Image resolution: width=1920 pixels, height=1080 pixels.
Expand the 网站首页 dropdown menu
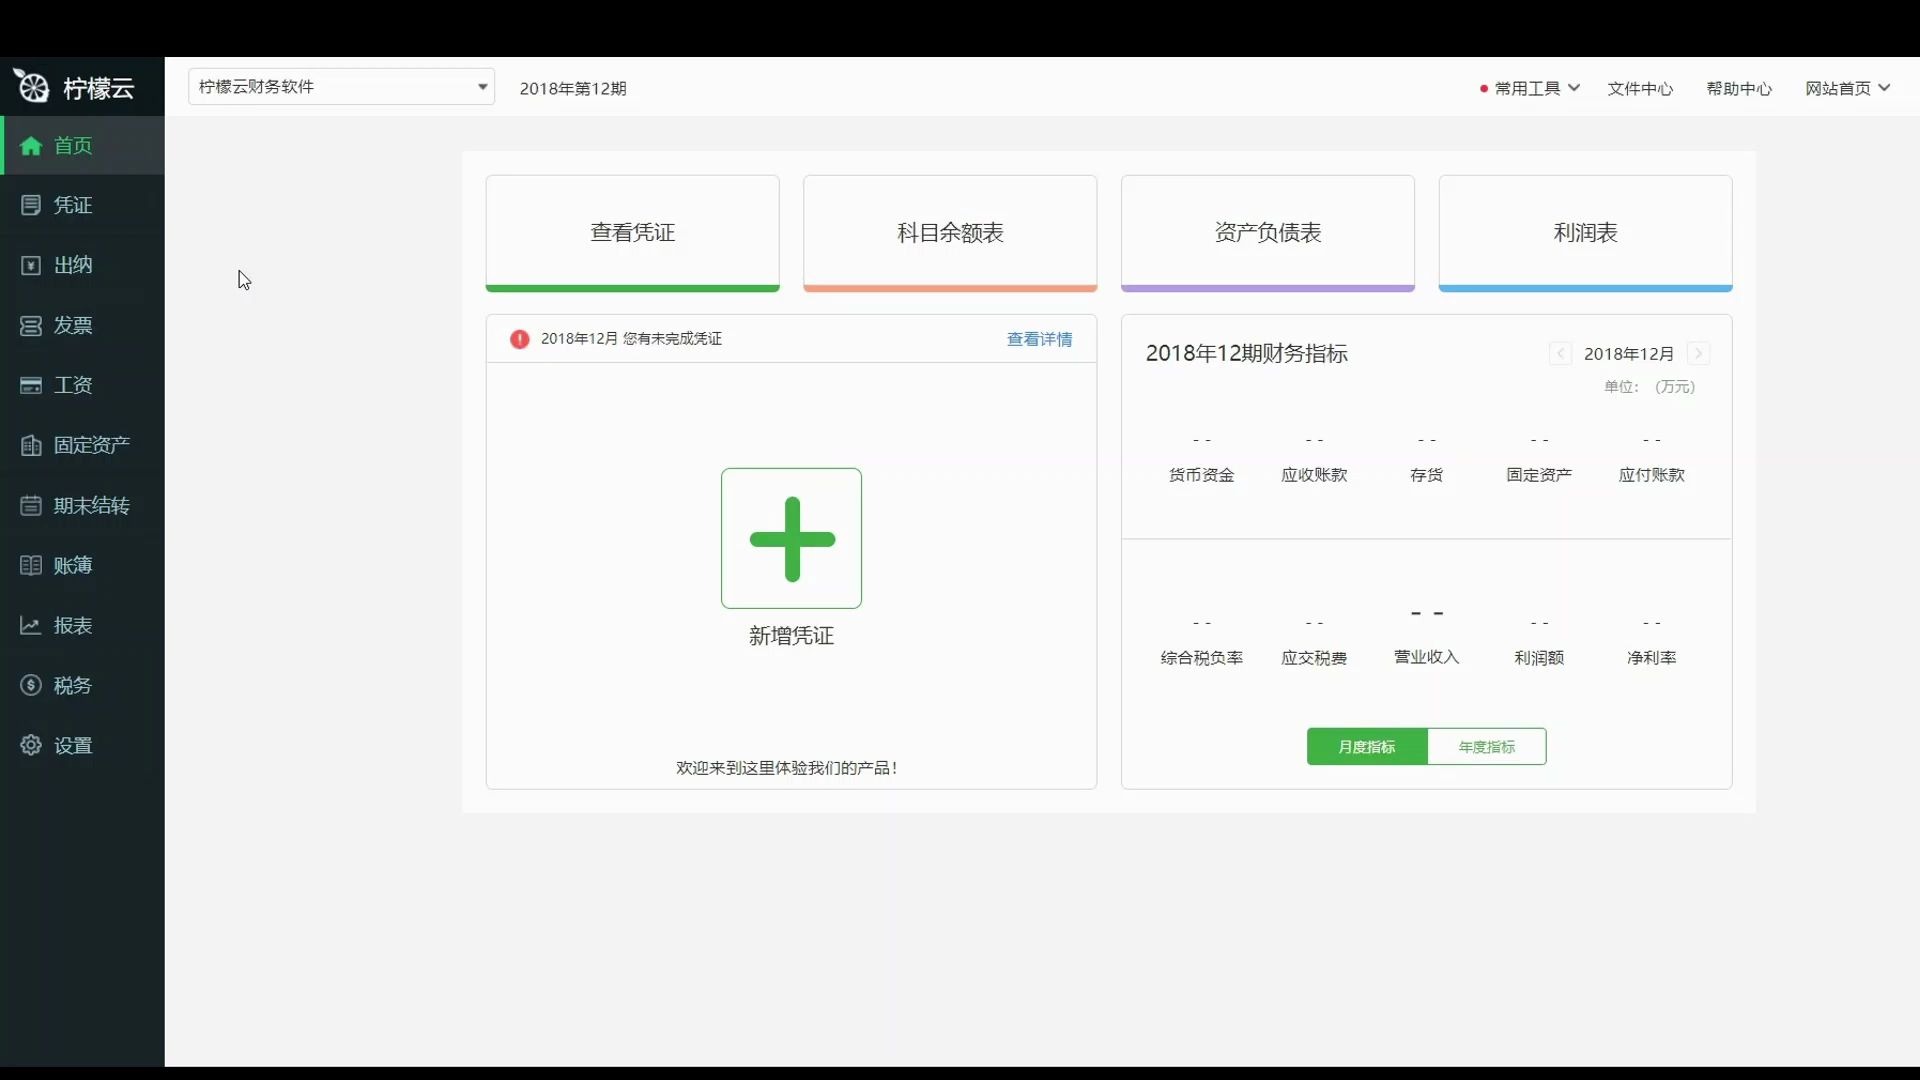coord(1847,88)
